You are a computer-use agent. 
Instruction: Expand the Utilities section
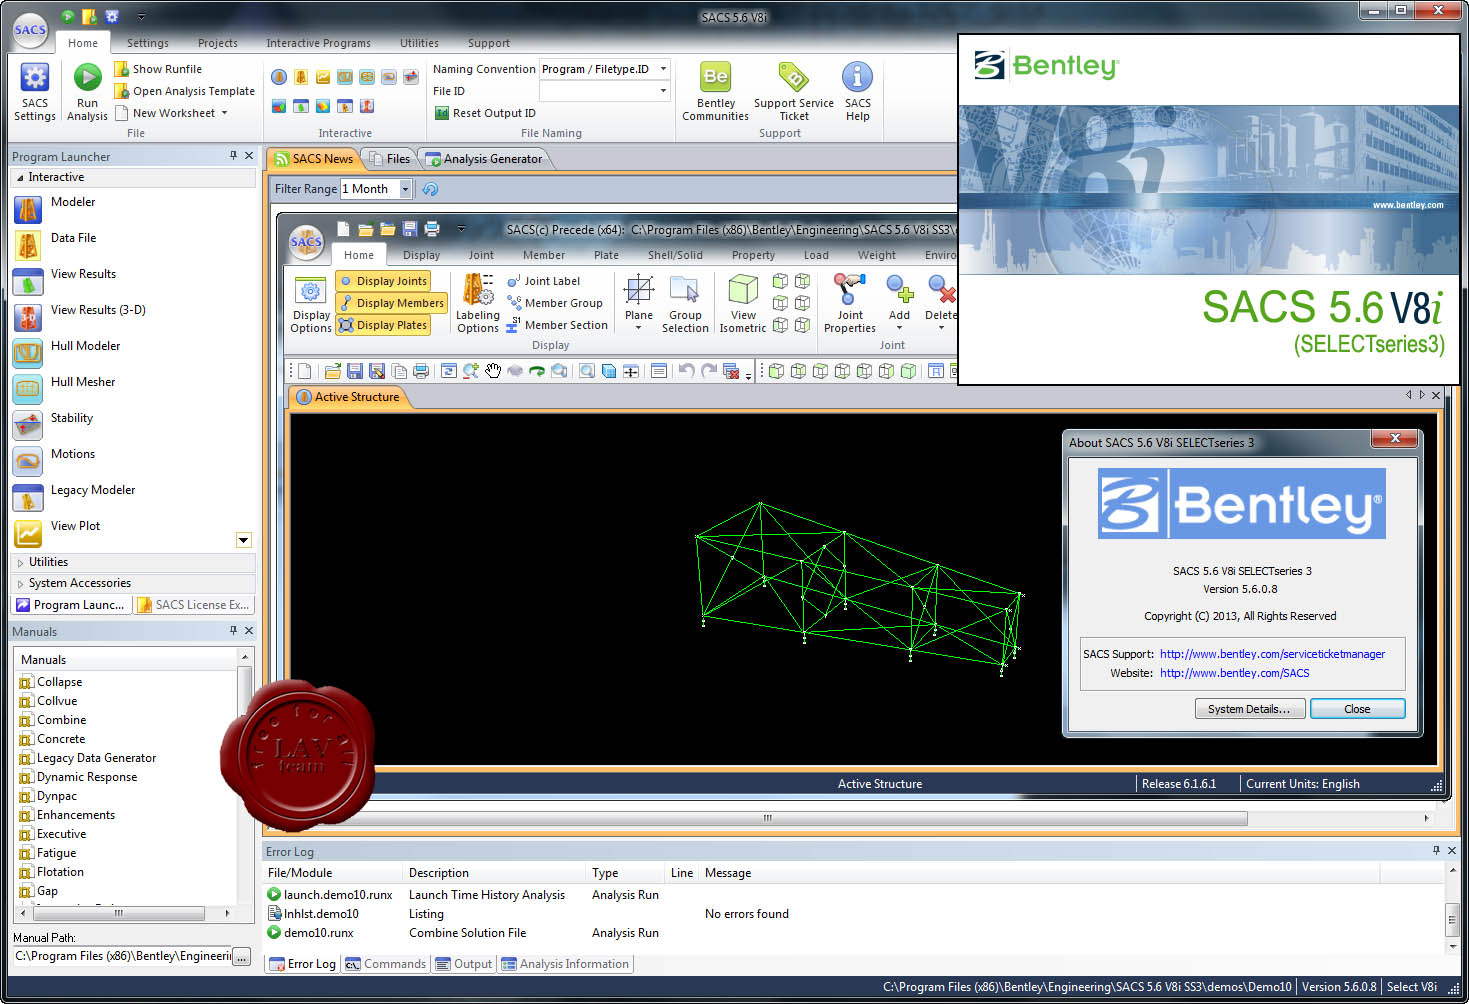point(20,563)
